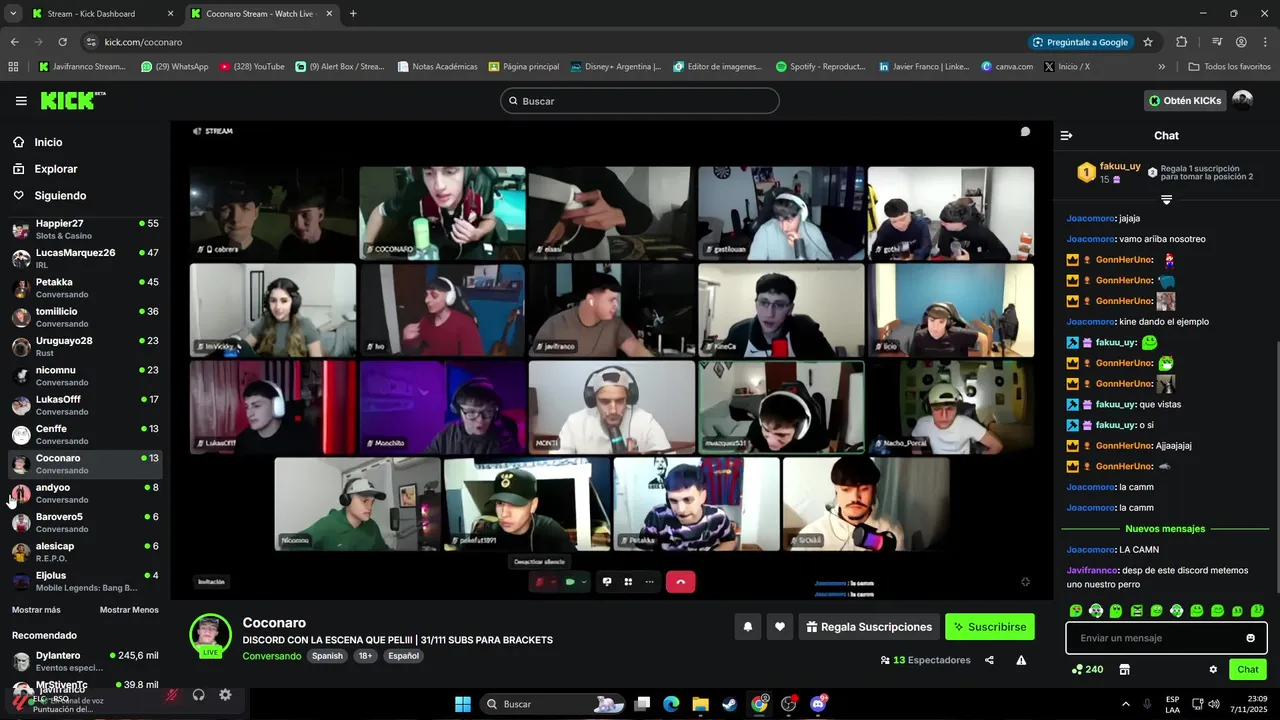This screenshot has height=720, width=1280.
Task: Open the Chrome three-dot menu
Action: (1264, 42)
